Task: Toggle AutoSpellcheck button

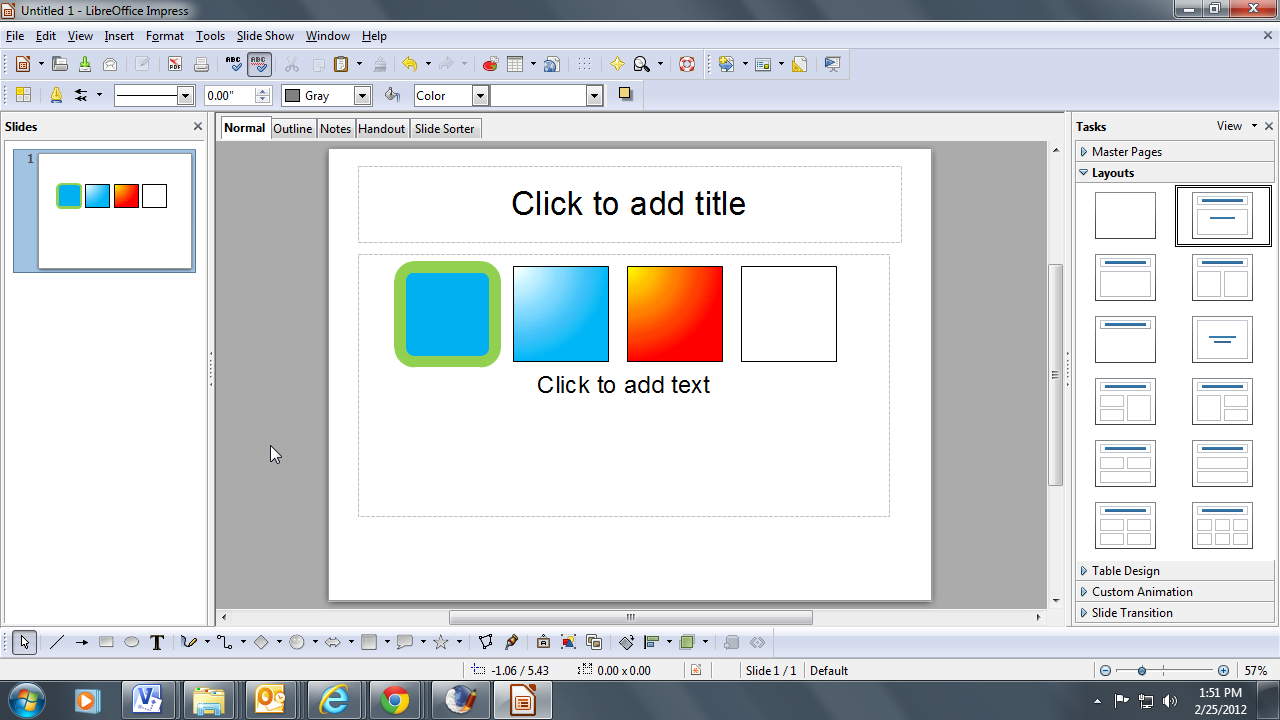Action: point(259,64)
